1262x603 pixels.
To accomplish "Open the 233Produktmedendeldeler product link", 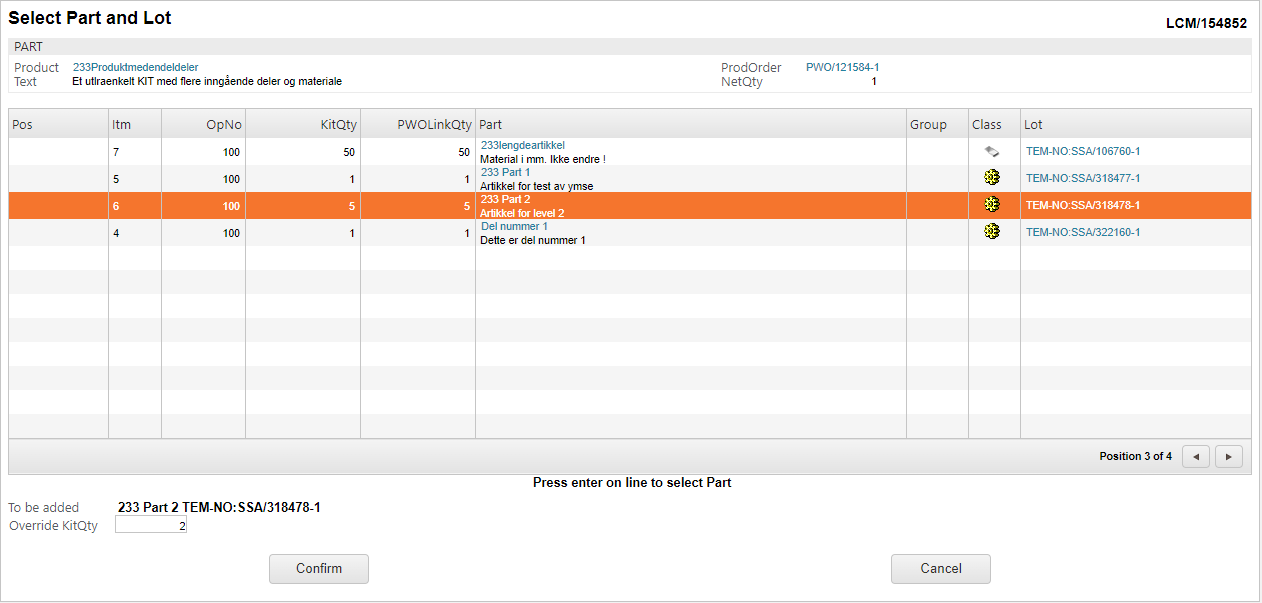I will coord(135,67).
